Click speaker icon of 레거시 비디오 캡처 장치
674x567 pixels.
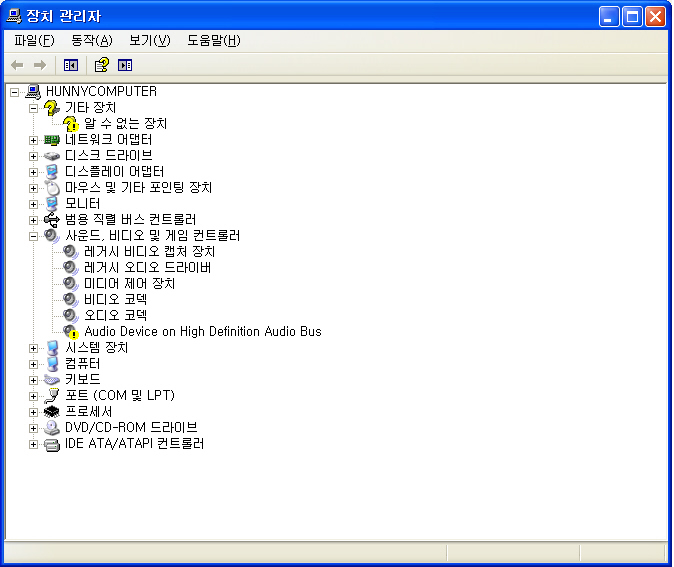(71, 251)
